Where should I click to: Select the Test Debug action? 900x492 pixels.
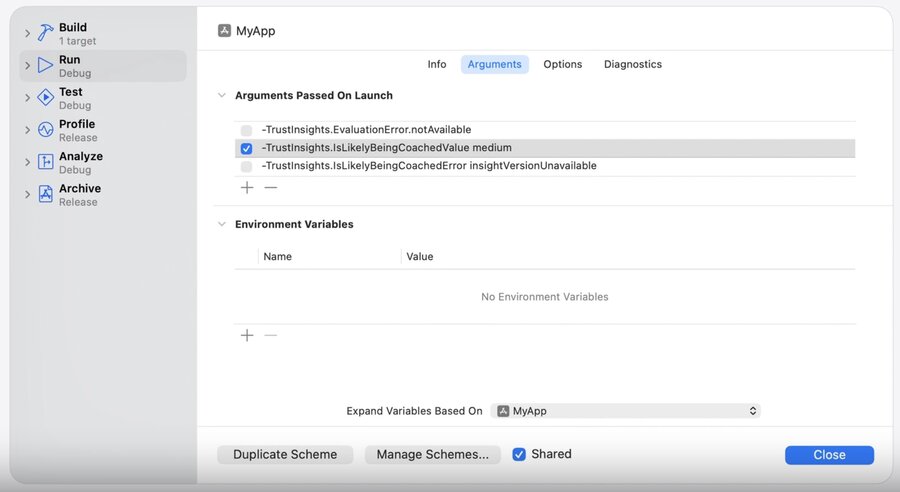pos(103,98)
